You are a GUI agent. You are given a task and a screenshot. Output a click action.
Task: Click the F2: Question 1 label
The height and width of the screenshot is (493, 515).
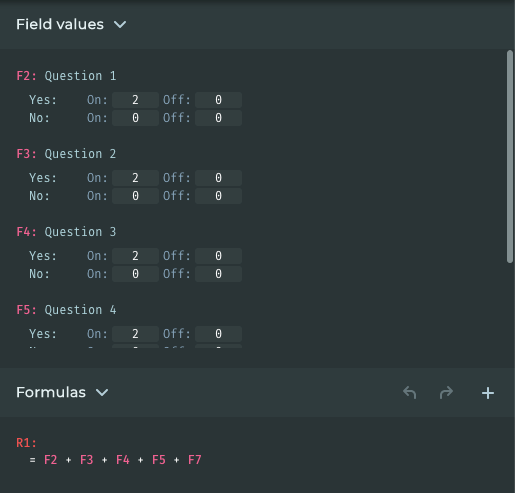click(x=66, y=76)
